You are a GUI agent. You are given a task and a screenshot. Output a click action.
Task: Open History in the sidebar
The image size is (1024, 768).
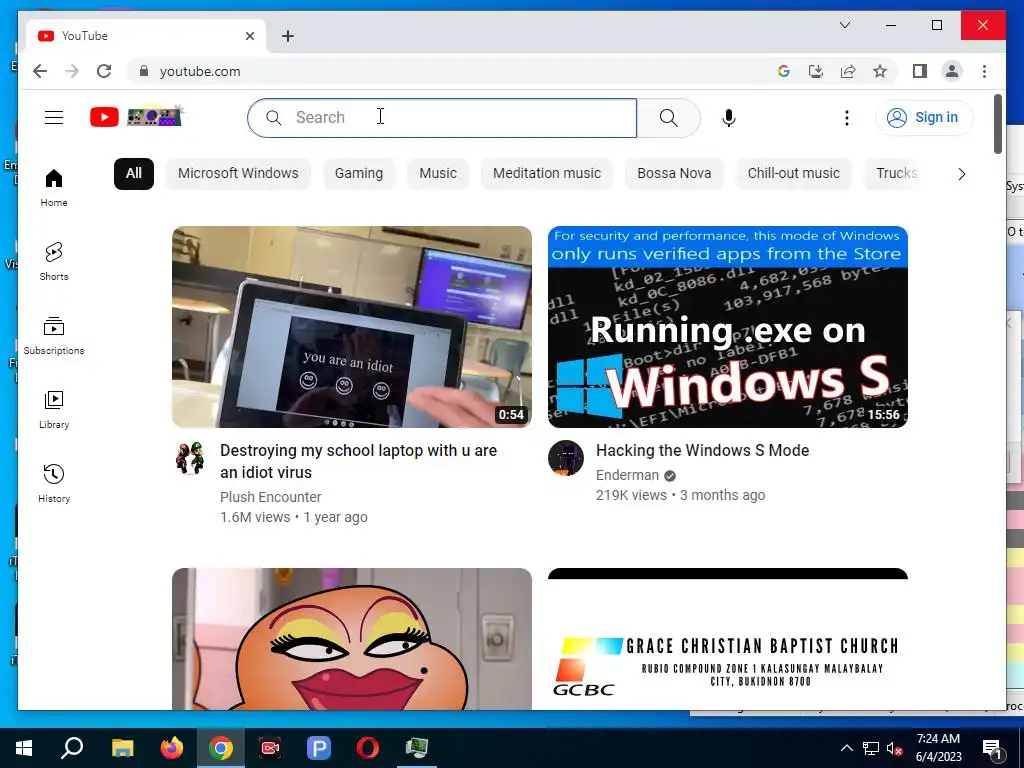[x=54, y=483]
